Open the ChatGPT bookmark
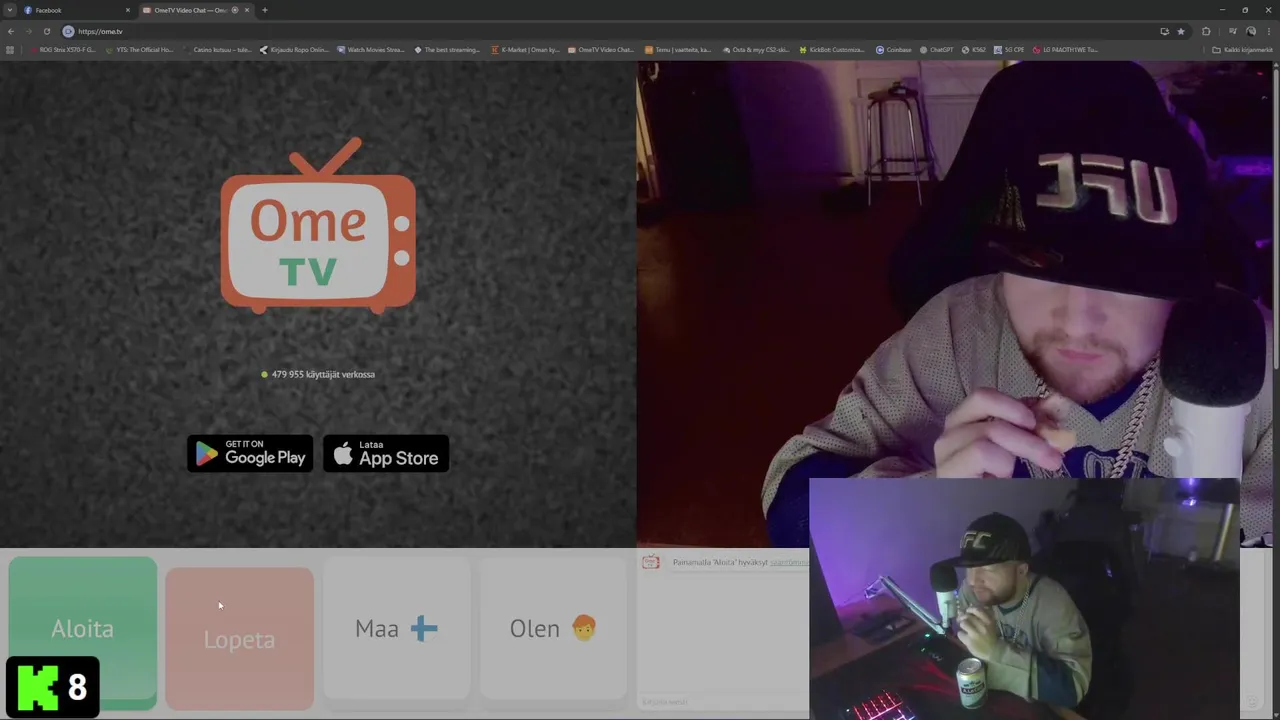Viewport: 1280px width, 720px height. (937, 49)
